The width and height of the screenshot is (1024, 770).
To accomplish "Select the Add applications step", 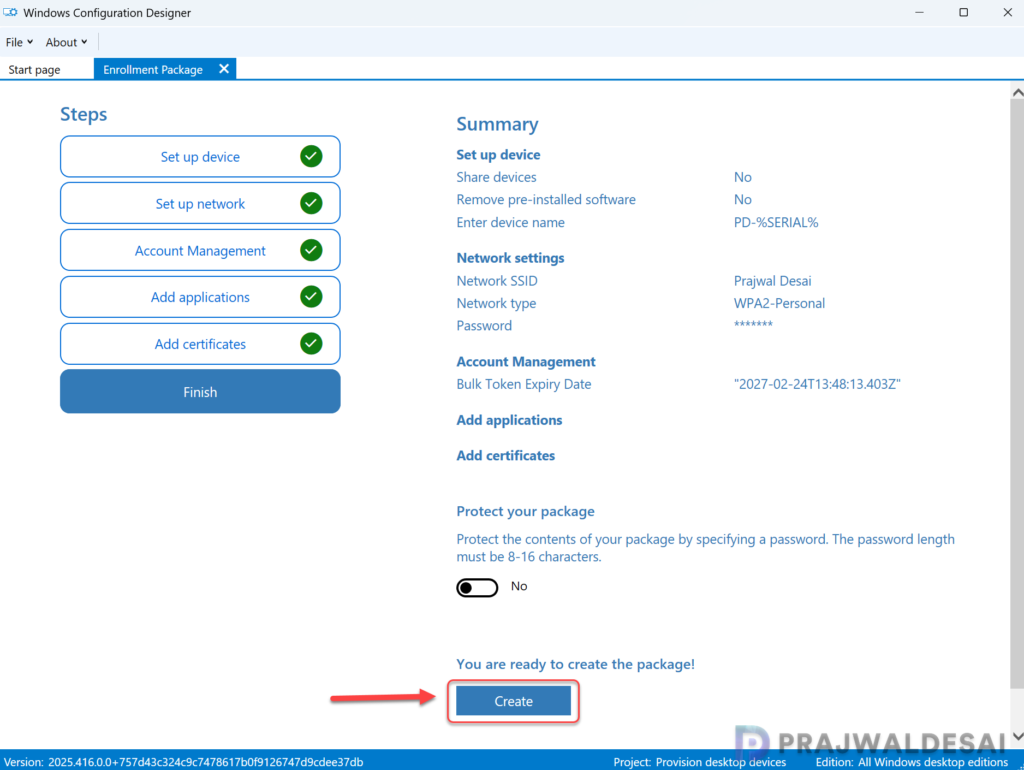I will tap(200, 297).
